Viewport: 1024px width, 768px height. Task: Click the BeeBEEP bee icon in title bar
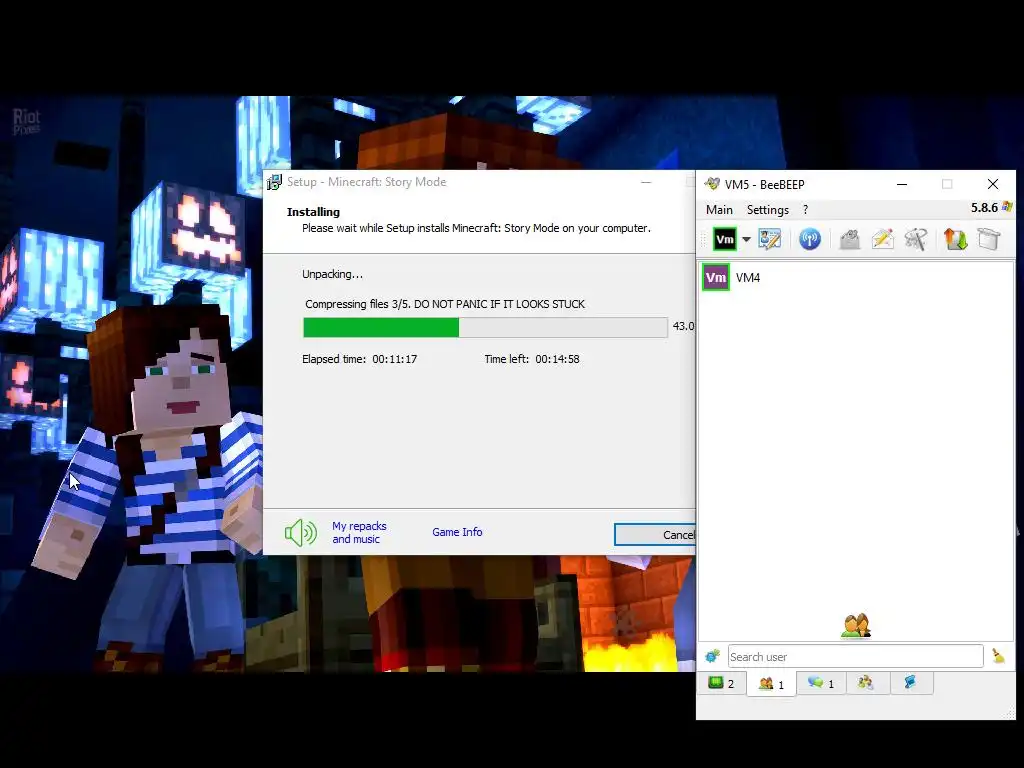712,184
